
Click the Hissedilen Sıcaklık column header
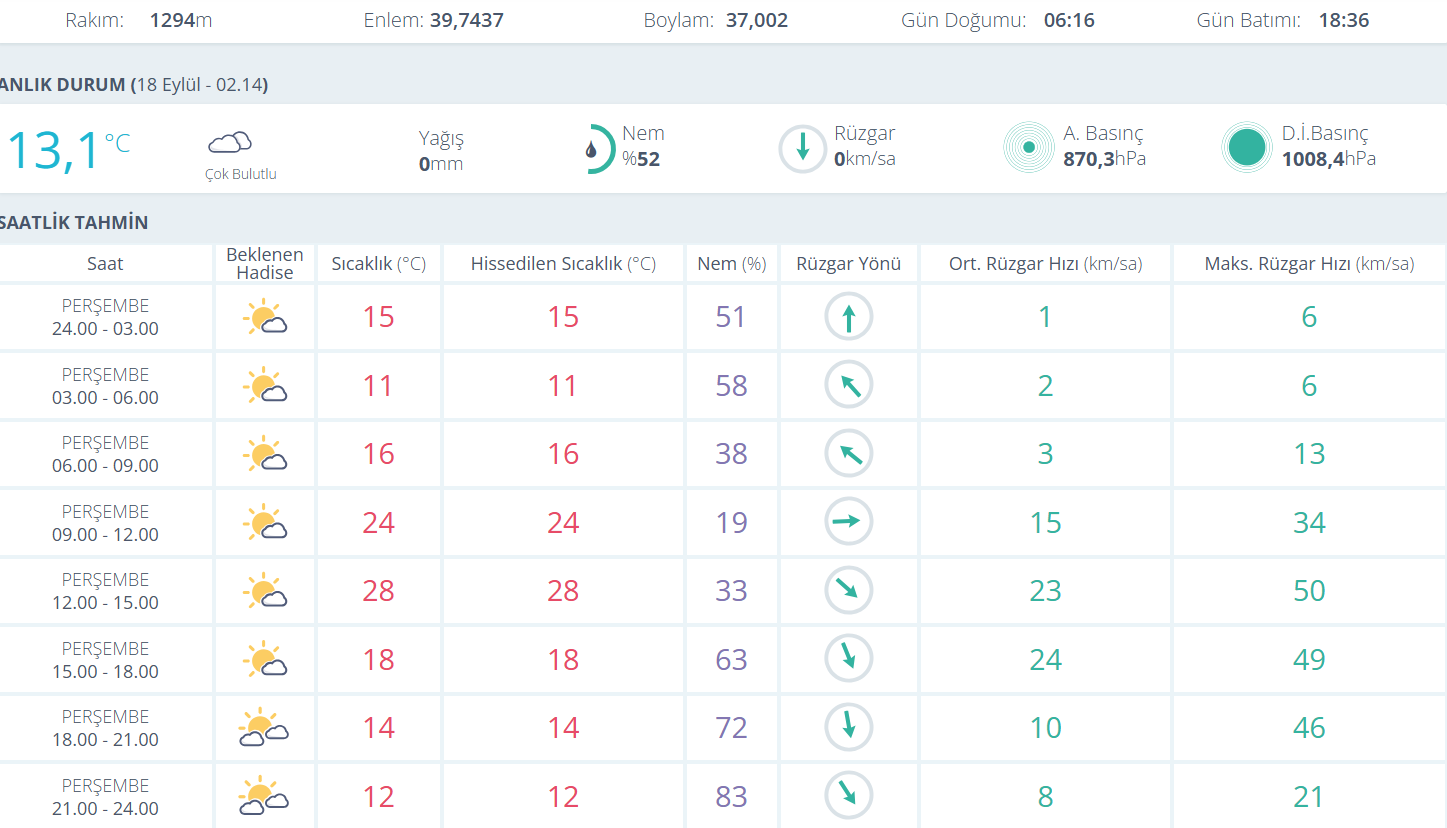(563, 264)
